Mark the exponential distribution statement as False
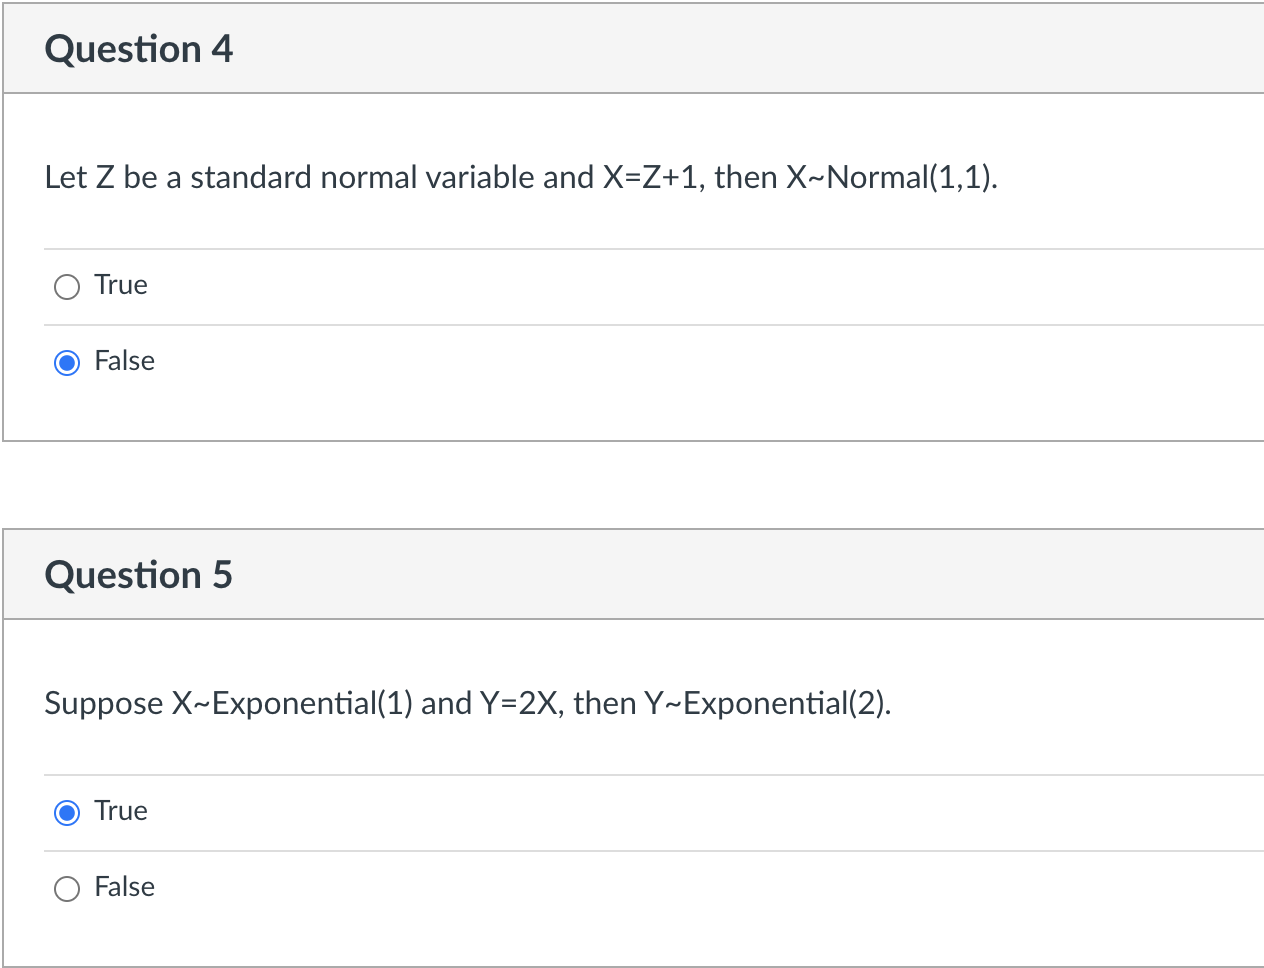The width and height of the screenshot is (1264, 968). pos(66,888)
